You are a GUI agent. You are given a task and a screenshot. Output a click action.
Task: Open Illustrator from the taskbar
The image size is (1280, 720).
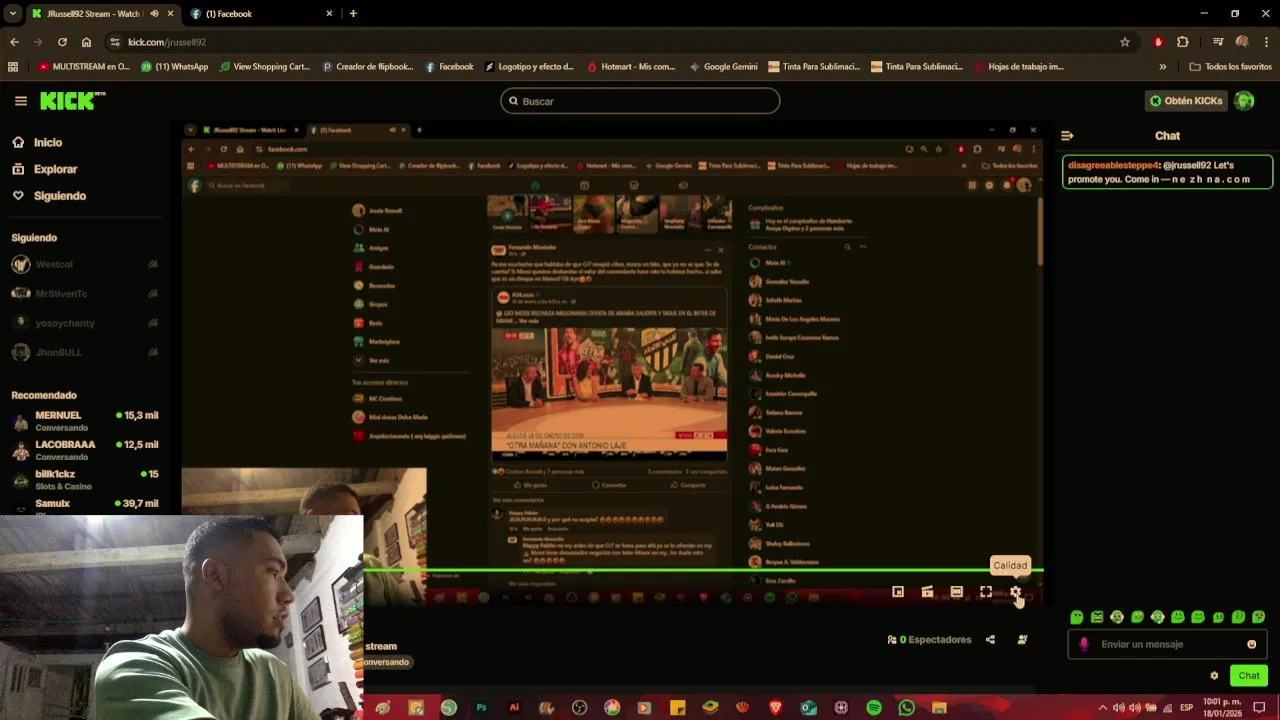tap(514, 708)
